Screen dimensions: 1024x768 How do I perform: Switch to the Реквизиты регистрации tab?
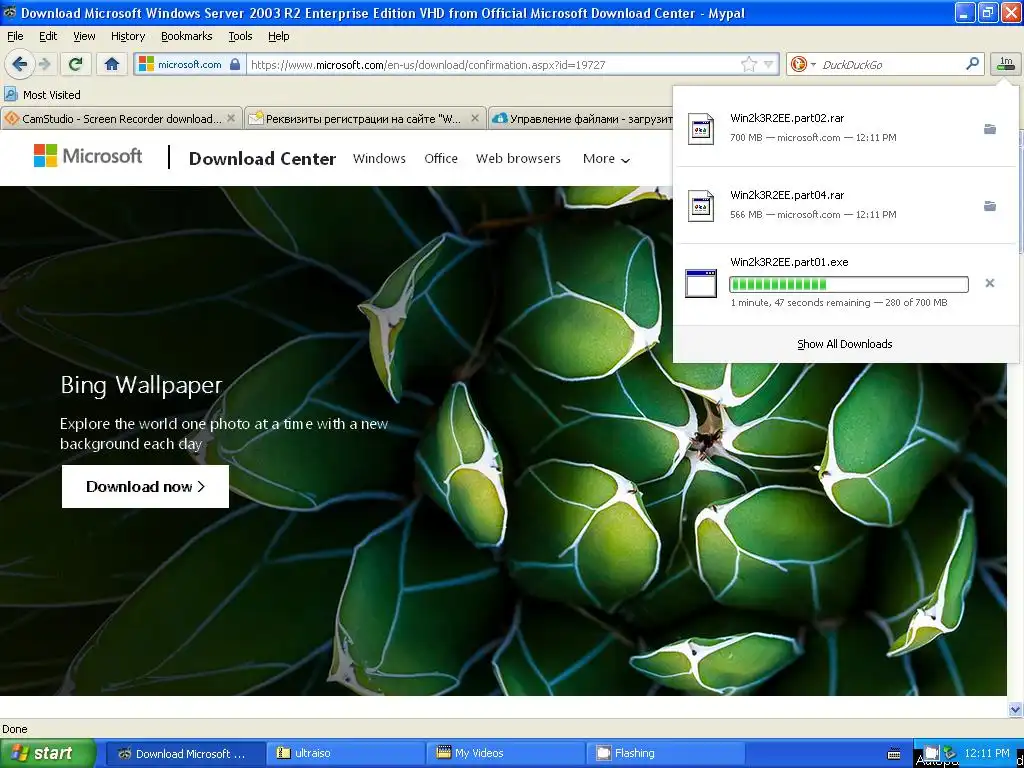(x=364, y=119)
